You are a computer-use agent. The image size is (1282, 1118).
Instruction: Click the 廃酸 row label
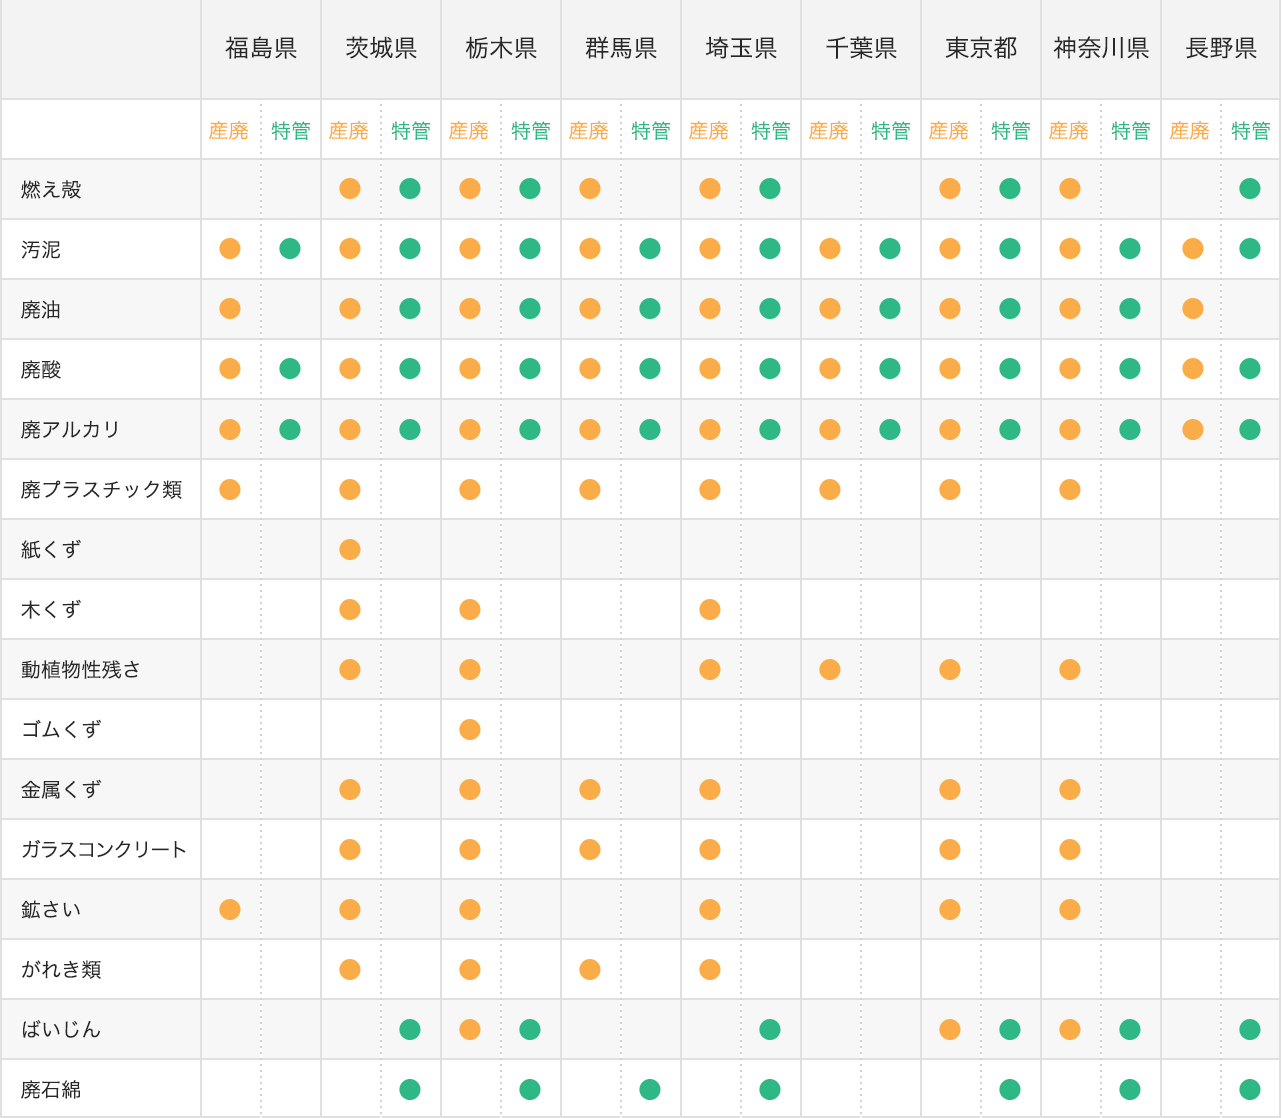point(41,369)
